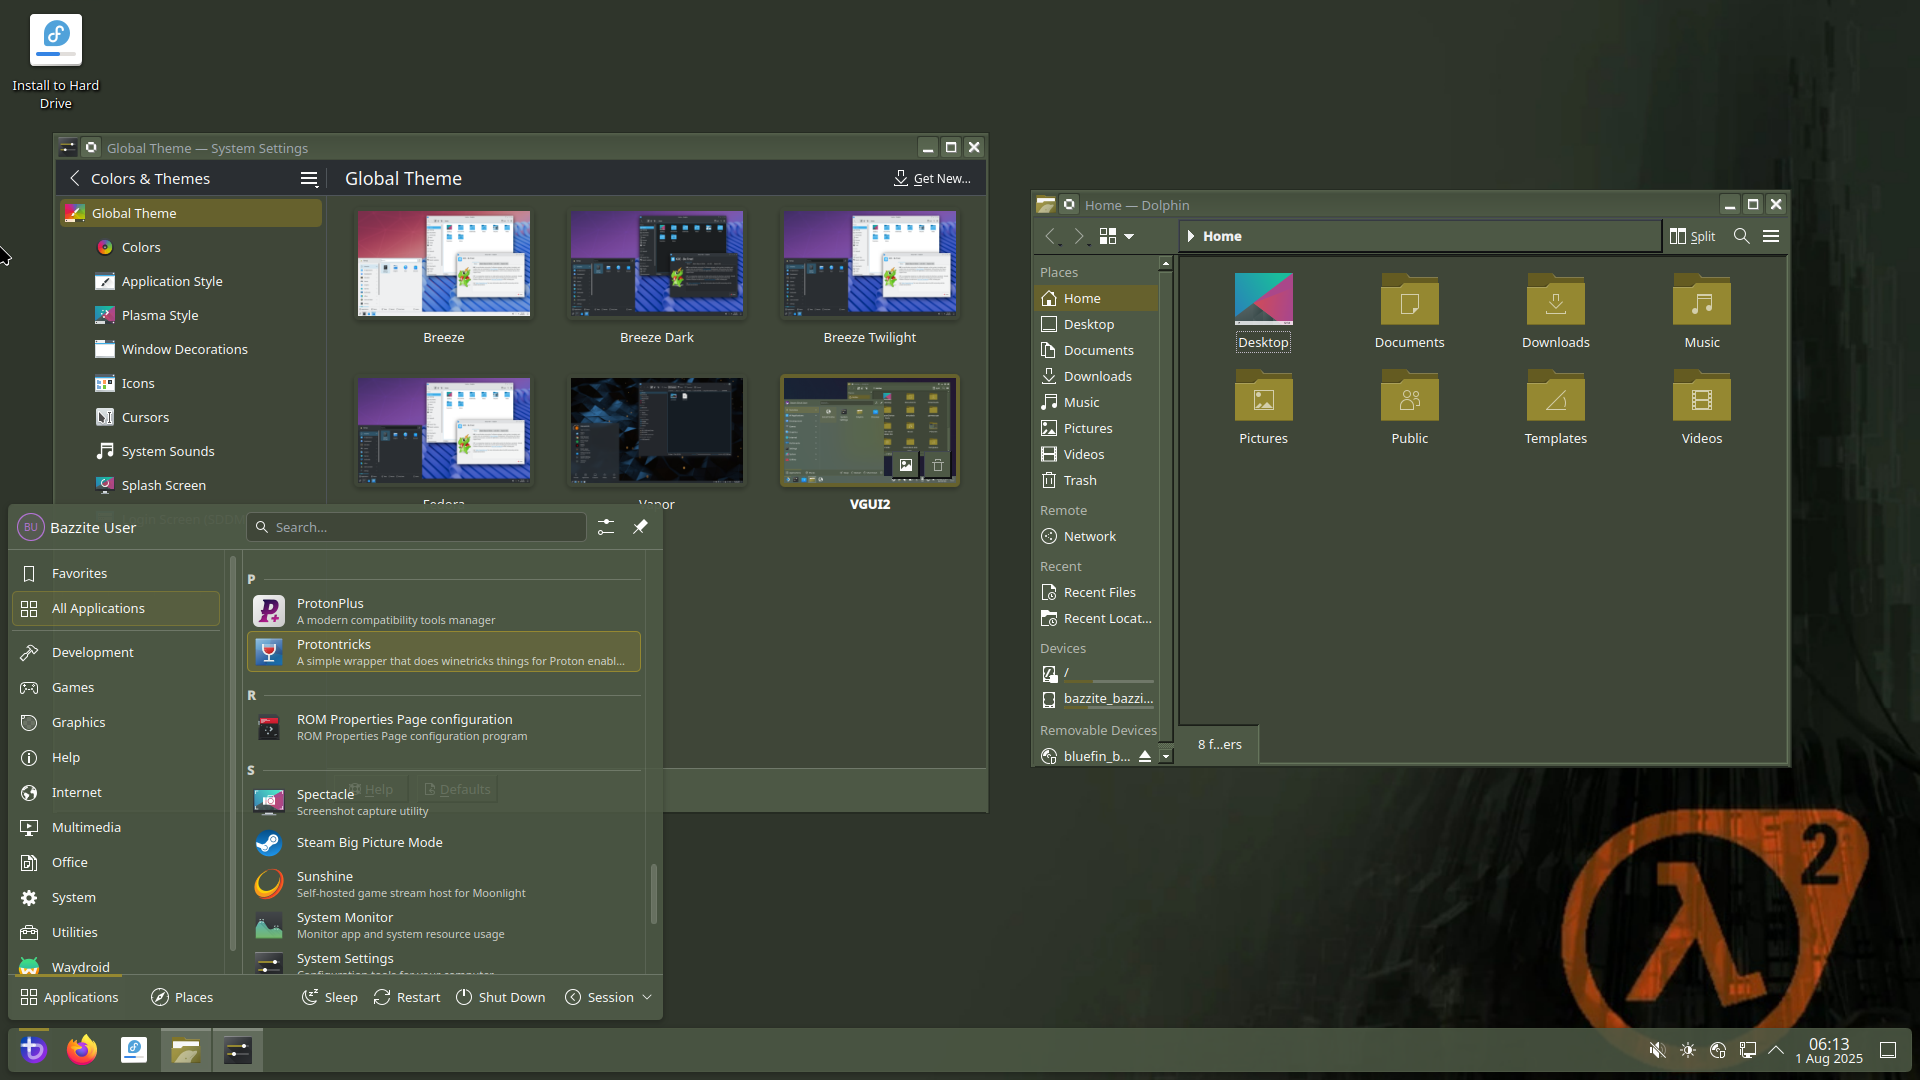Select the Breeze Dark theme thumbnail
The height and width of the screenshot is (1080, 1920).
pyautogui.click(x=656, y=264)
